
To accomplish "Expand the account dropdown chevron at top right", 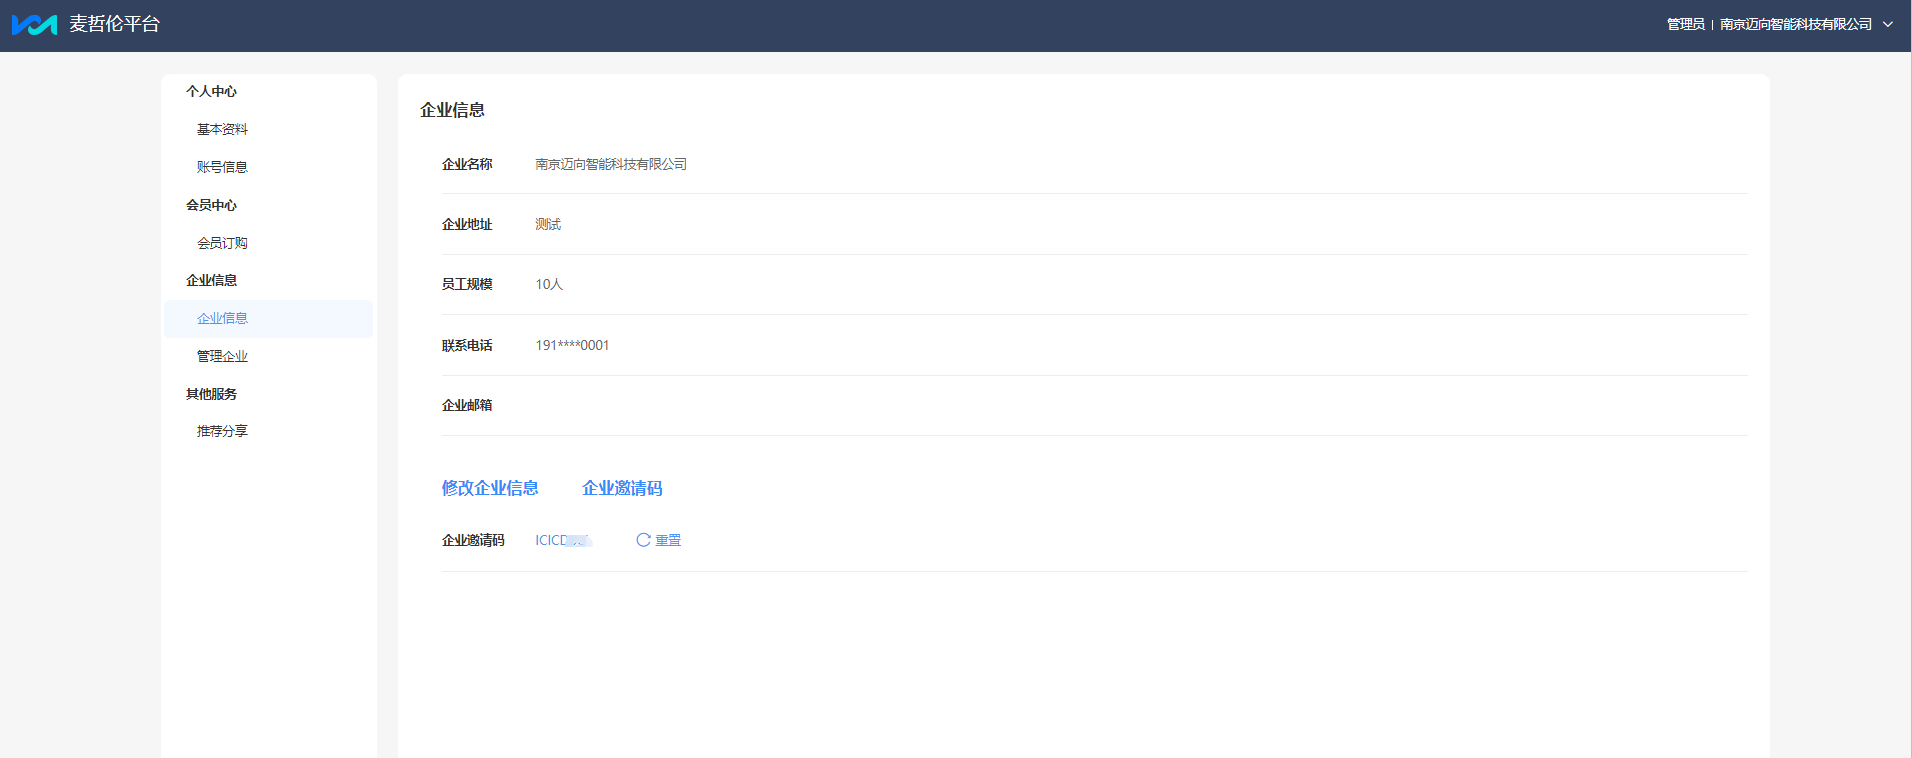I will [1888, 24].
